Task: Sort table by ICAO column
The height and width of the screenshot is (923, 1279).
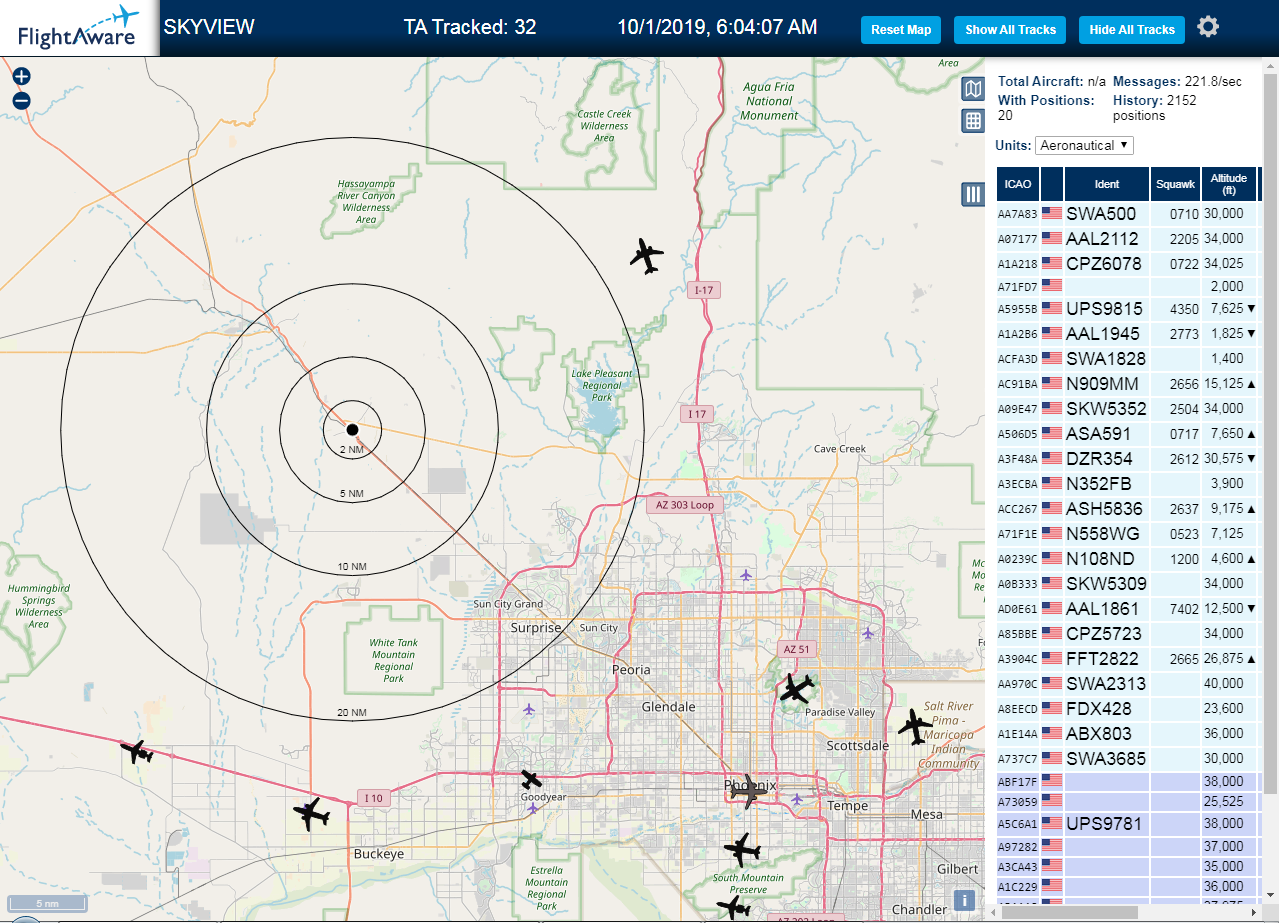Action: [1018, 184]
